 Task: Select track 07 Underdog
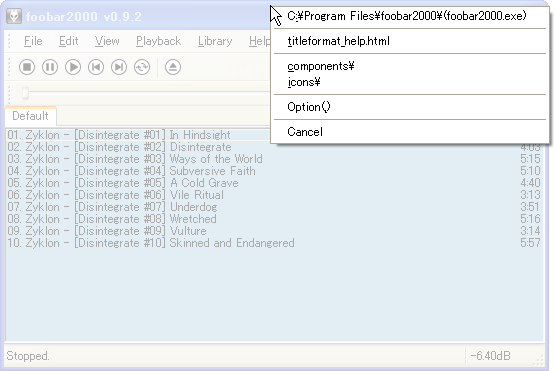point(274,207)
